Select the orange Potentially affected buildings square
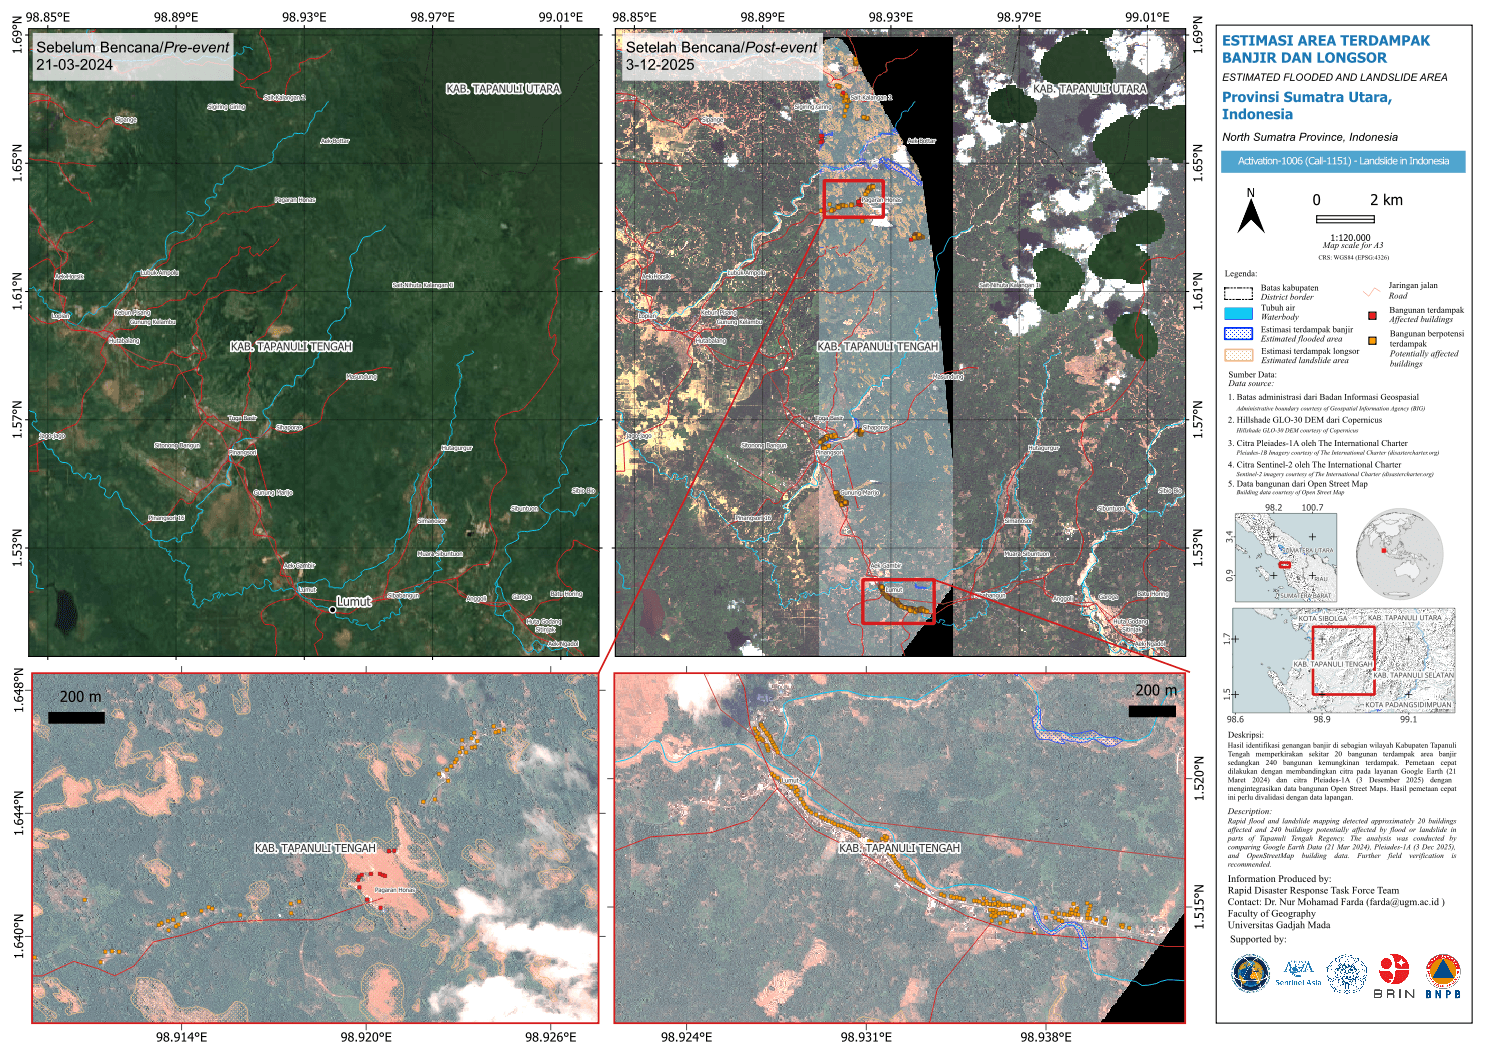 click(1372, 341)
